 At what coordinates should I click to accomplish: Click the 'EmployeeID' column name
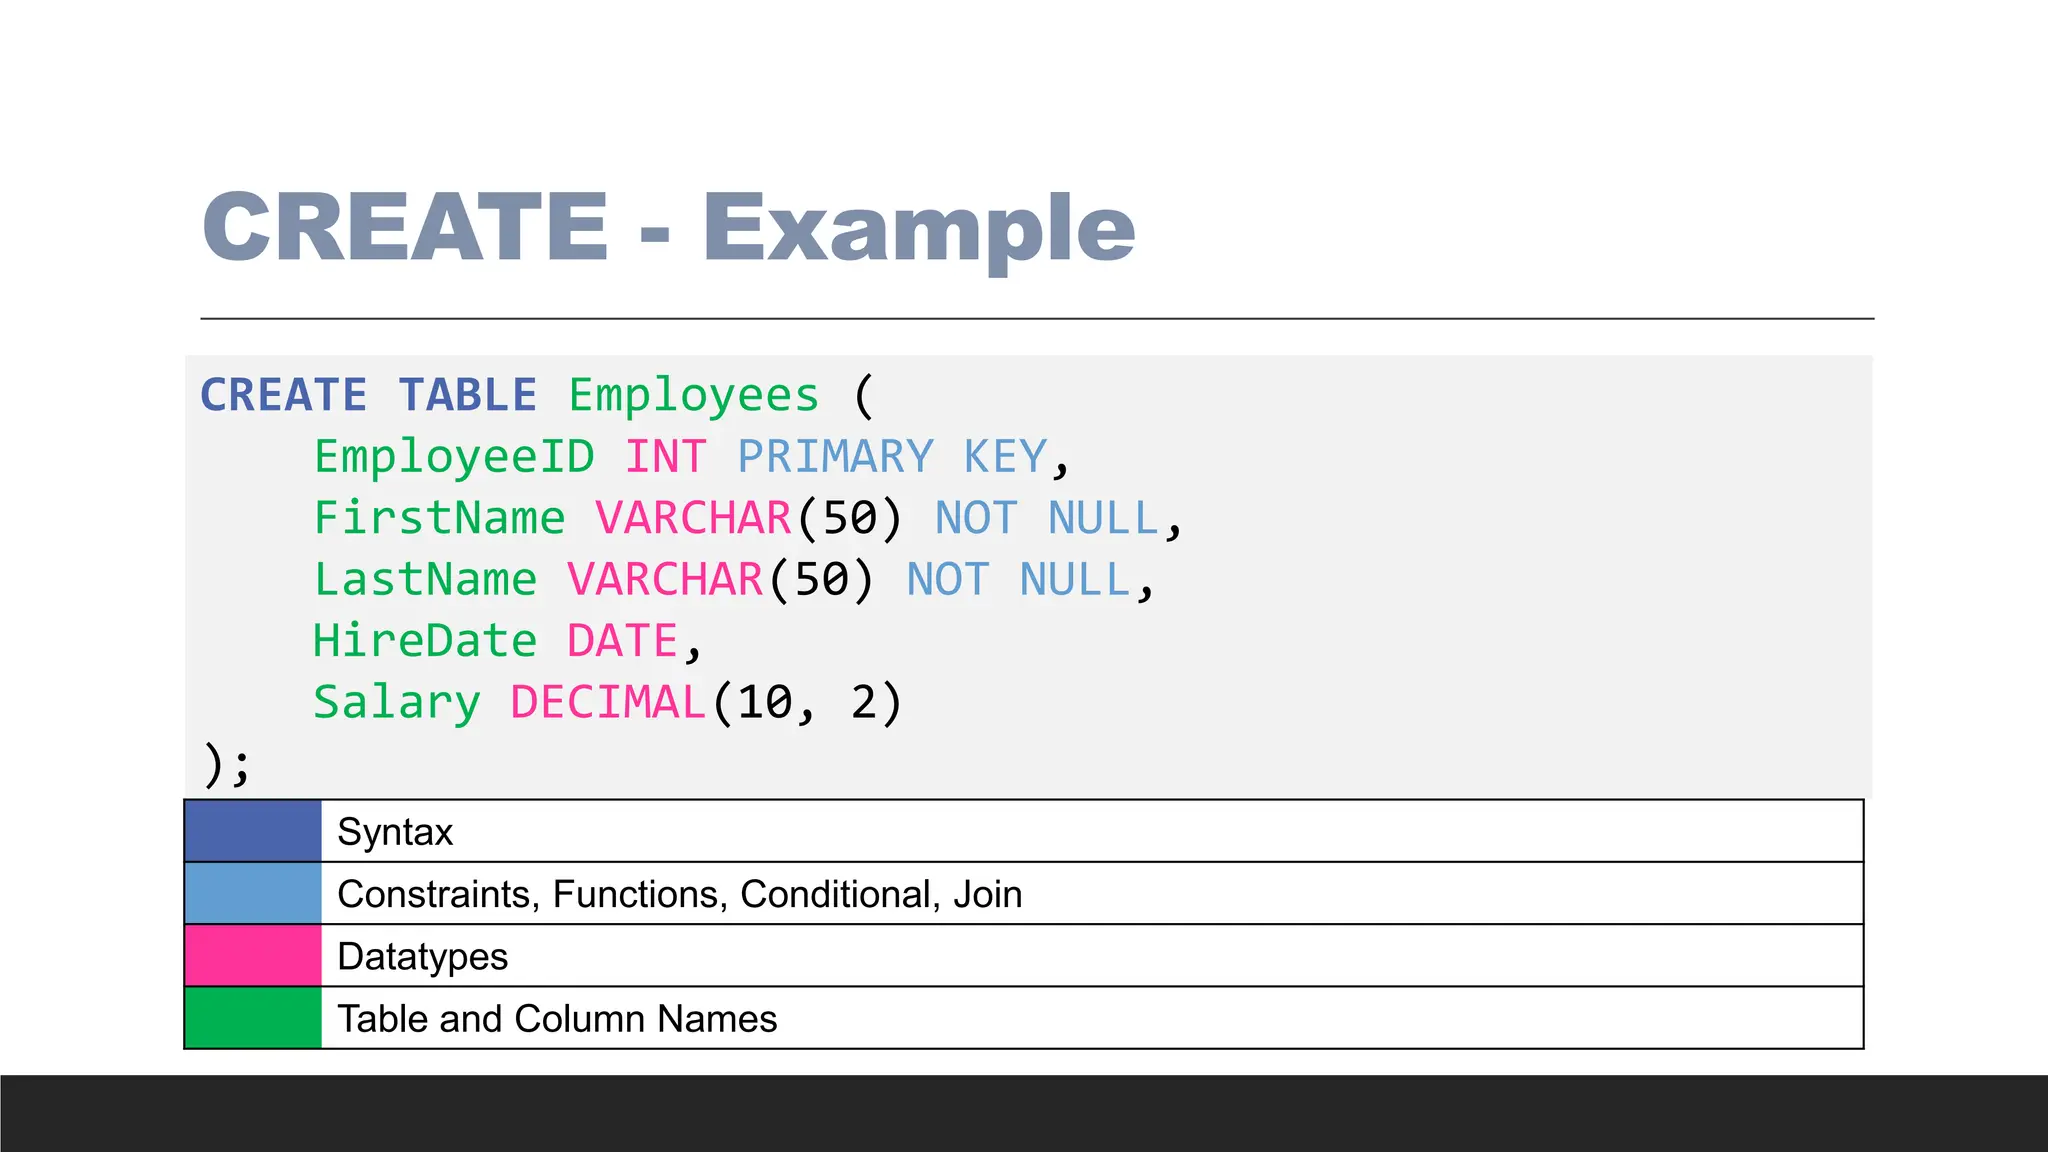454,458
